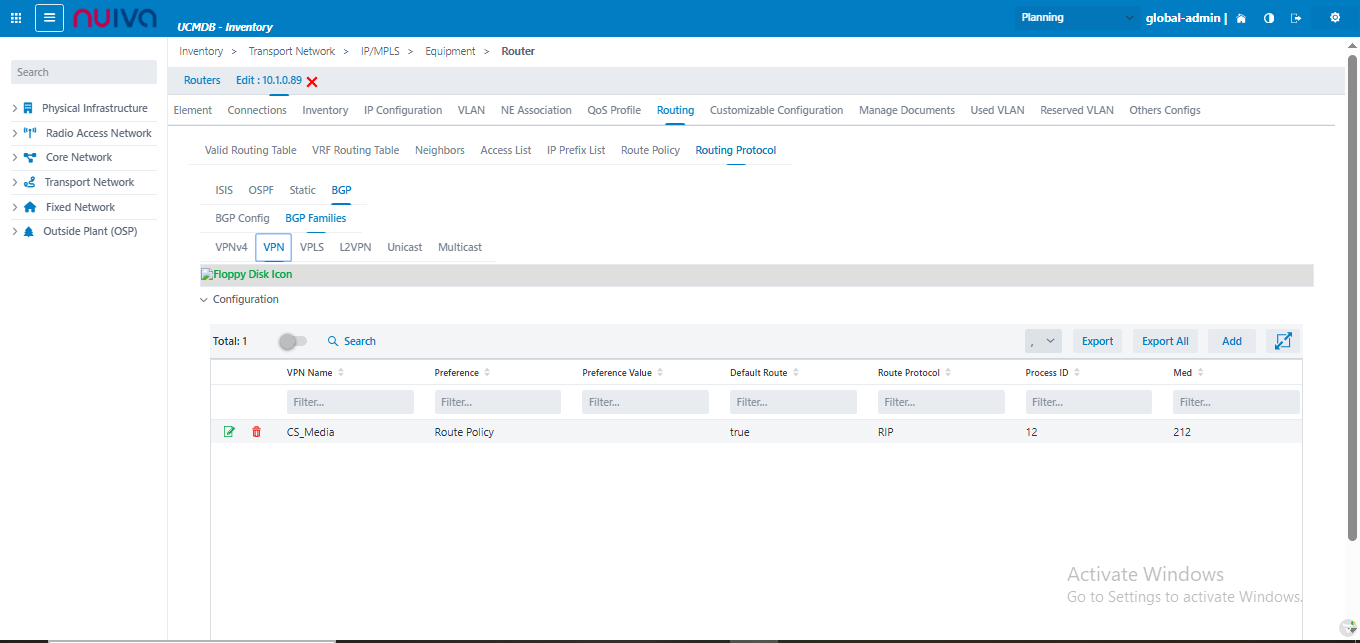The height and width of the screenshot is (643, 1360).
Task: Delete the CS_Media row with trash icon
Action: click(x=256, y=432)
